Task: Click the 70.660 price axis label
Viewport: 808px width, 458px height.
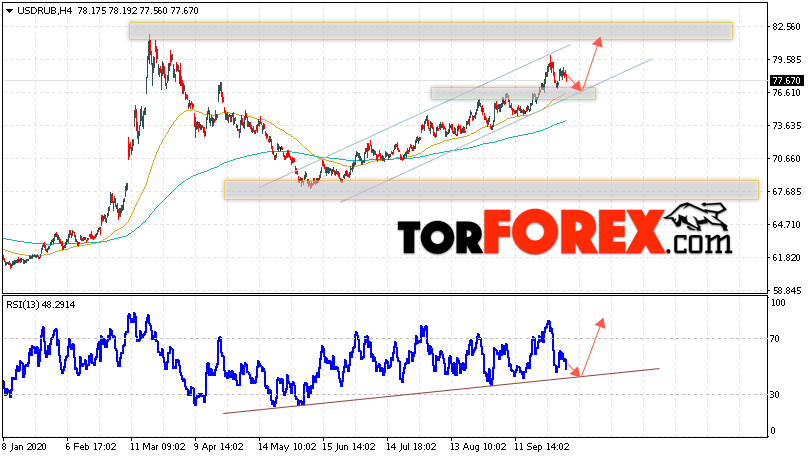Action: [x=787, y=159]
